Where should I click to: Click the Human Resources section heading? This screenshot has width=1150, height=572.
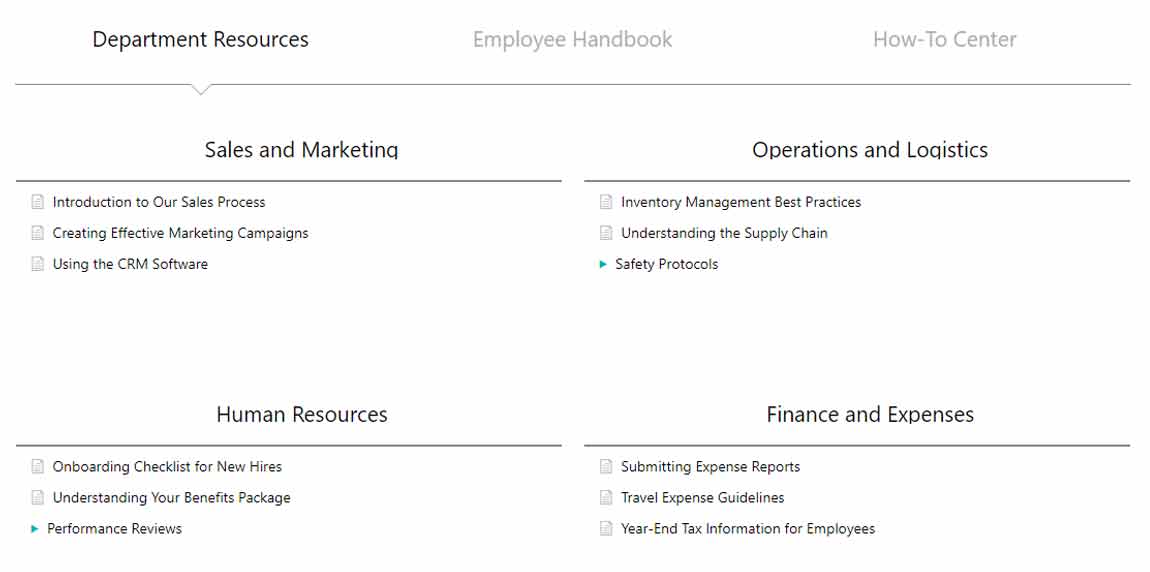[x=301, y=415]
